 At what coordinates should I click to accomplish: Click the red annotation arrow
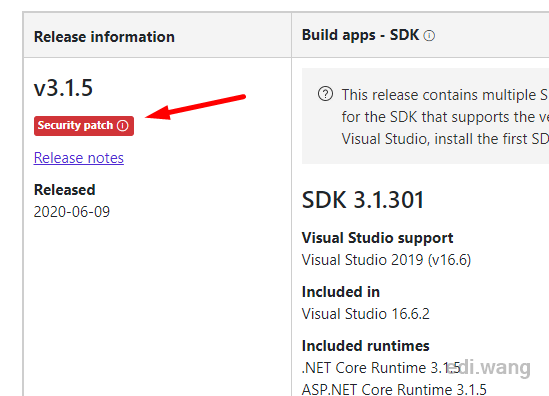coord(195,107)
